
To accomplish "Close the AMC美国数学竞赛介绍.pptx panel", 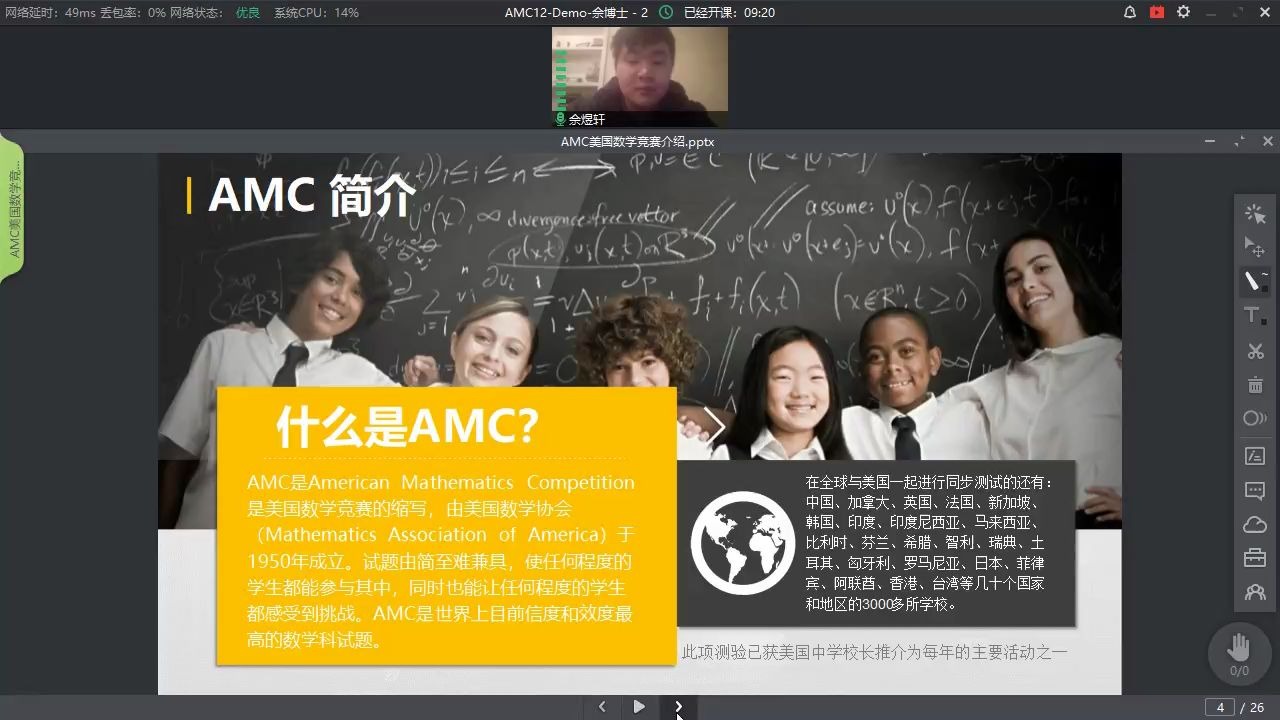I will pos(1268,142).
